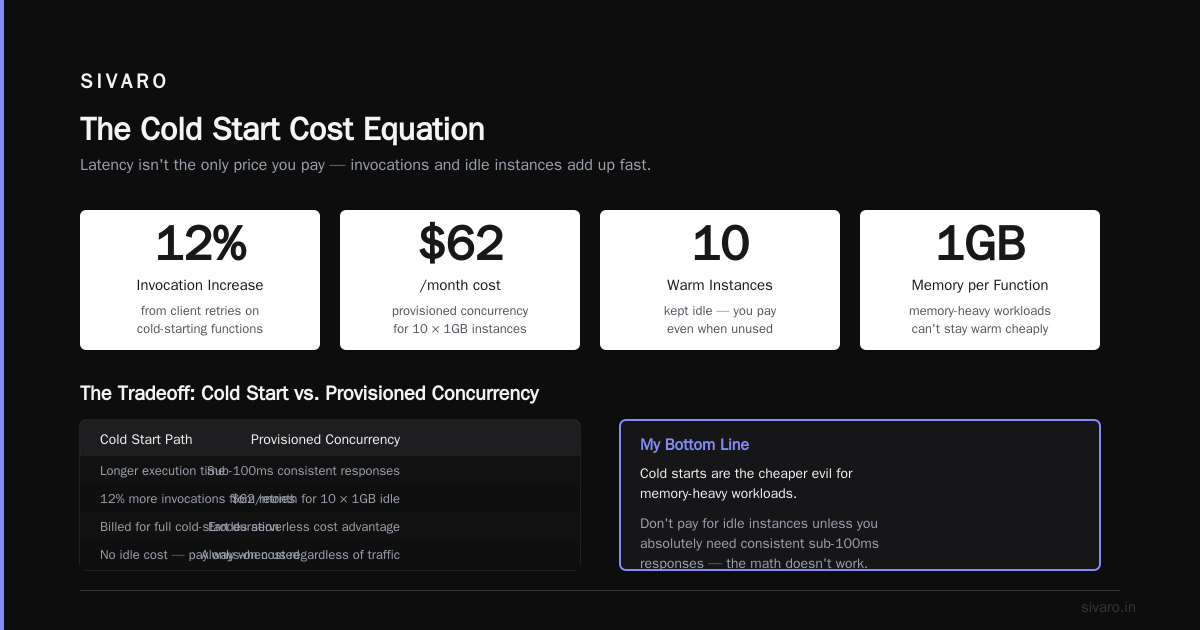Click the large $62 statistic number
Image resolution: width=1200 pixels, height=630 pixels.
[460, 244]
